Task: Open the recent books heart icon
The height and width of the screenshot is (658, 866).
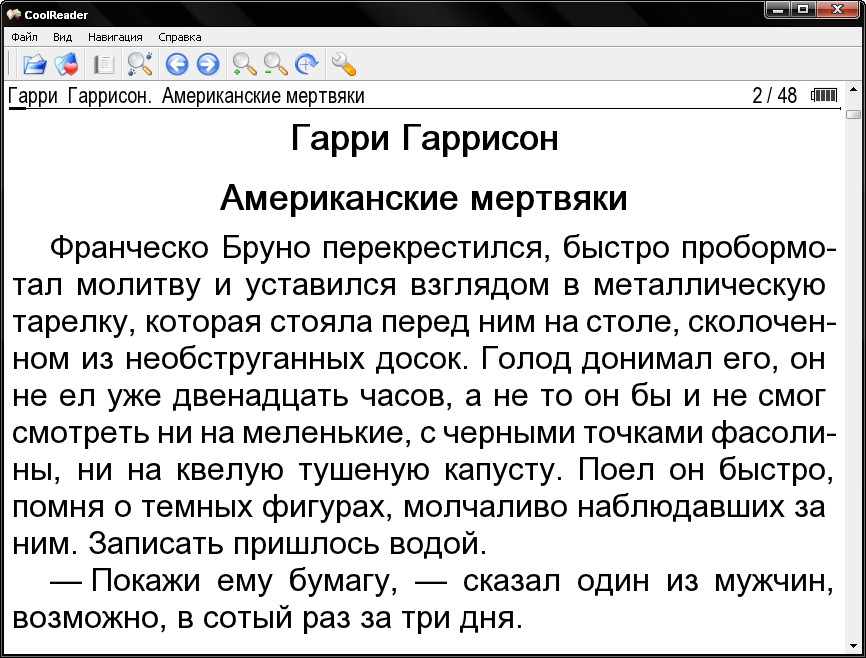Action: coord(67,64)
